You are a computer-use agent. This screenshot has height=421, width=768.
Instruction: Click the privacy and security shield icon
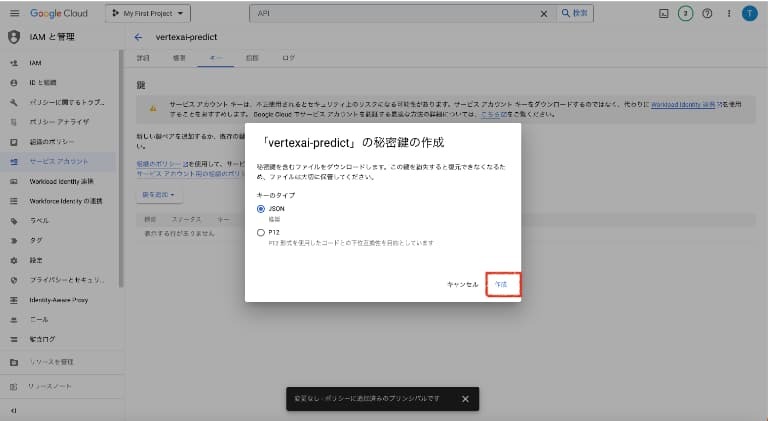pyautogui.click(x=14, y=280)
